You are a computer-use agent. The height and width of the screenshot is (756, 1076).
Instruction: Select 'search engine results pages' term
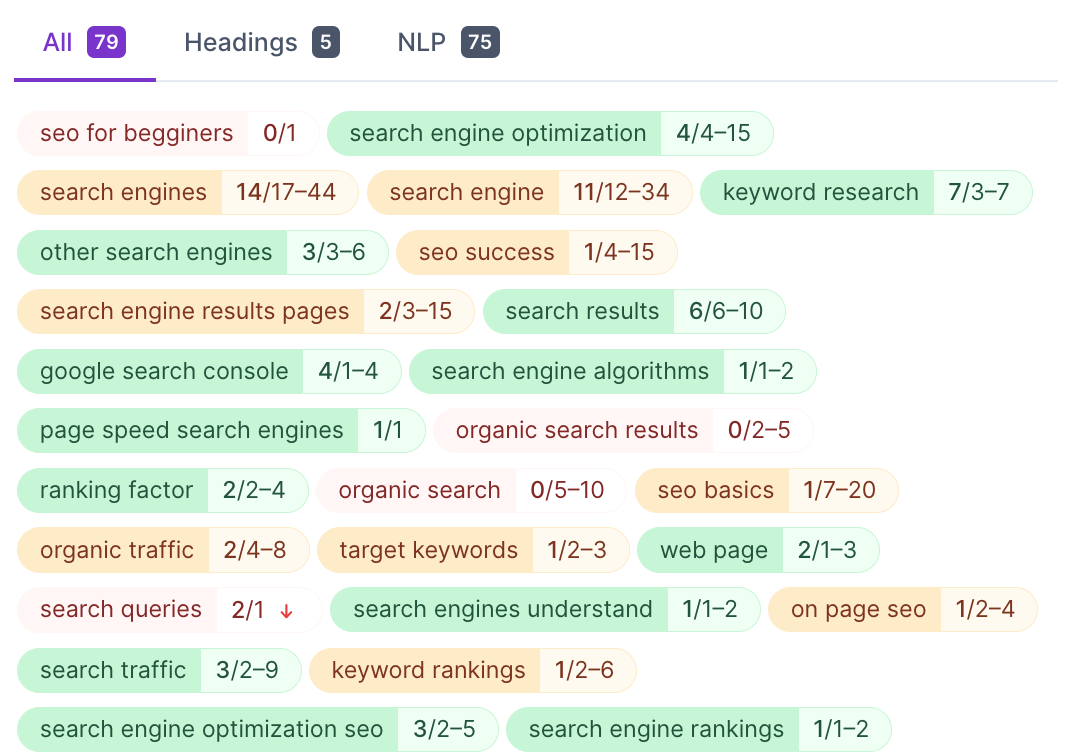194,312
